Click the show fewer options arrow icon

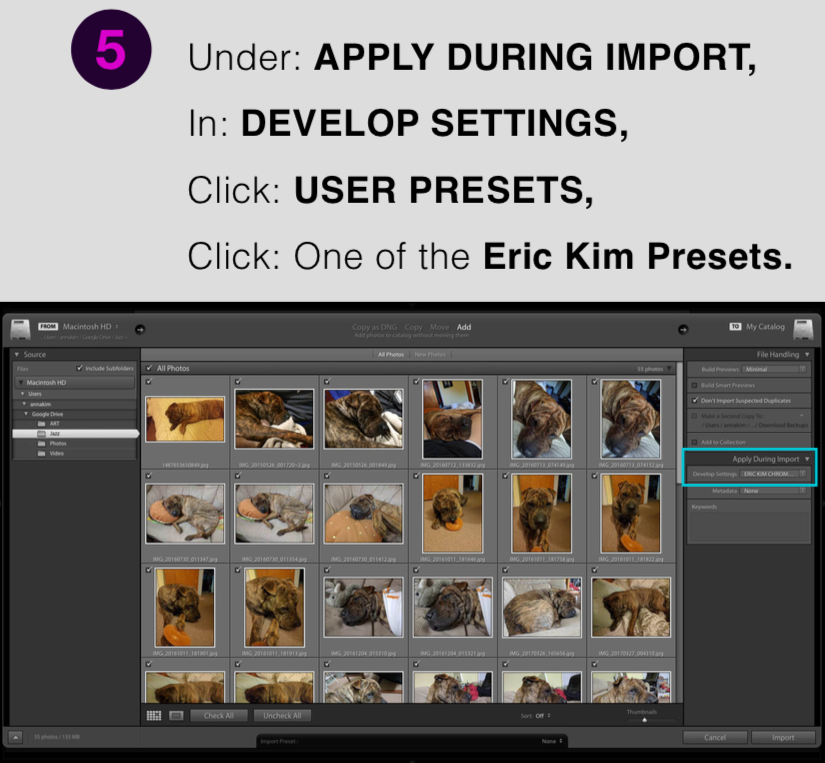click(16, 738)
